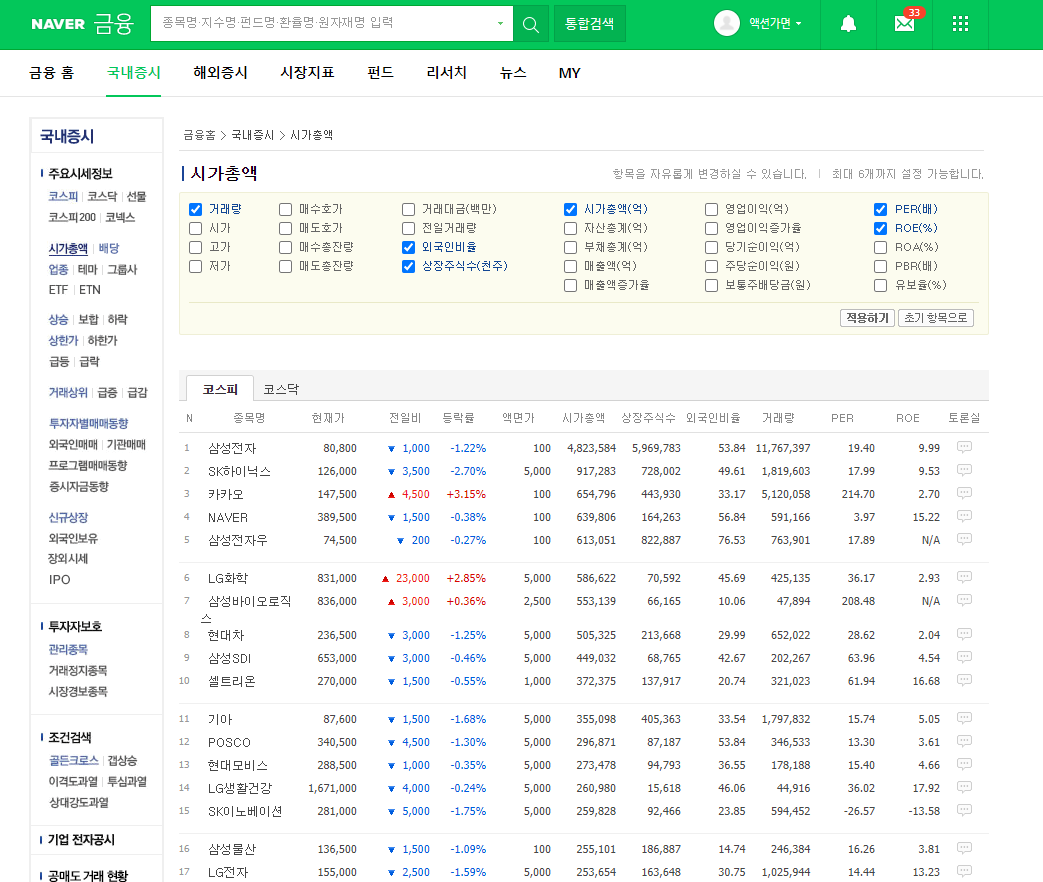
Task: Open discussion room icon for 삼성SDI
Action: point(964,657)
